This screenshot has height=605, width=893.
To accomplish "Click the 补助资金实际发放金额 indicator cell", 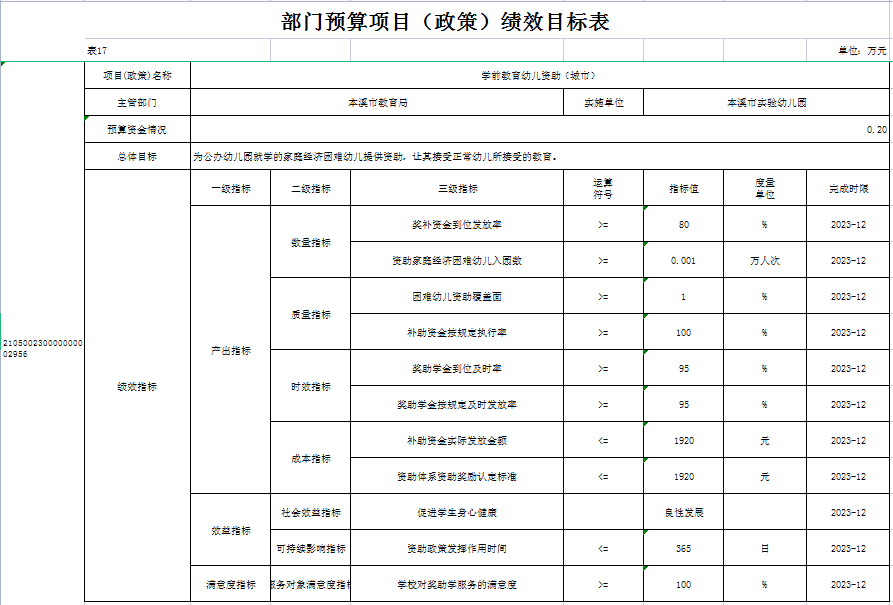I will pyautogui.click(x=457, y=440).
